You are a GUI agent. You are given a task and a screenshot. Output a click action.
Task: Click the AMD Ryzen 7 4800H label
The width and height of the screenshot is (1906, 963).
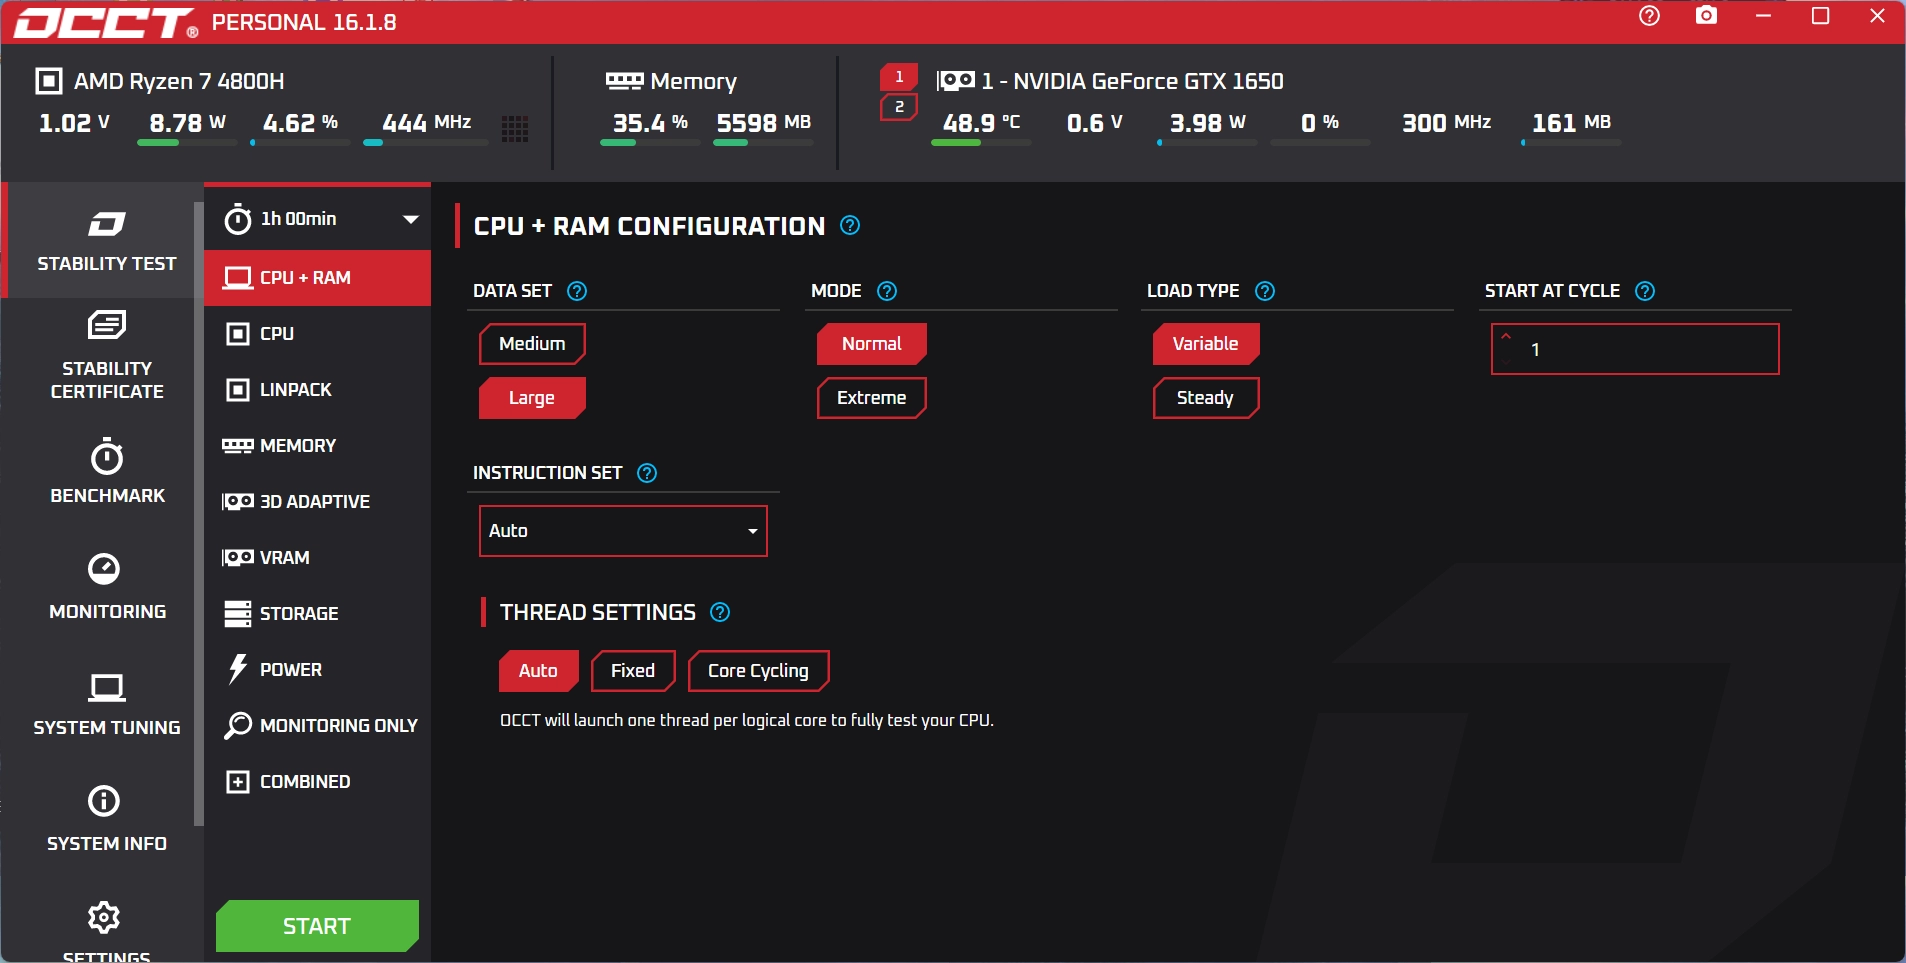pyautogui.click(x=179, y=81)
